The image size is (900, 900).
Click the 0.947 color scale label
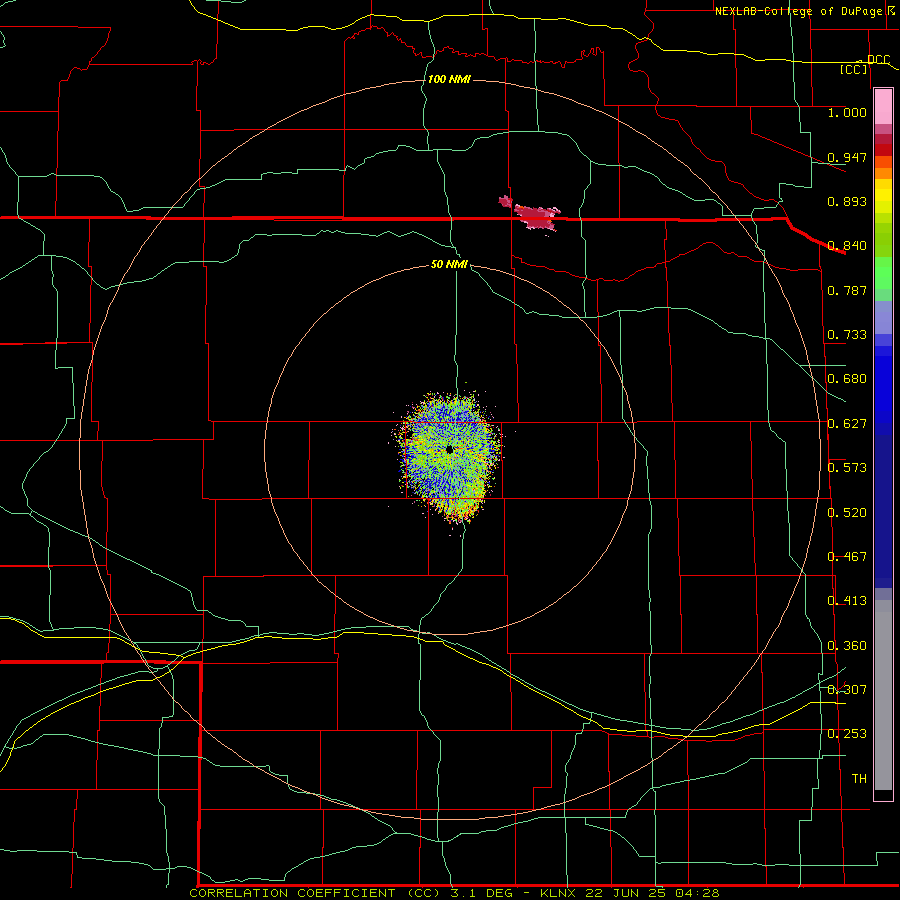click(847, 157)
